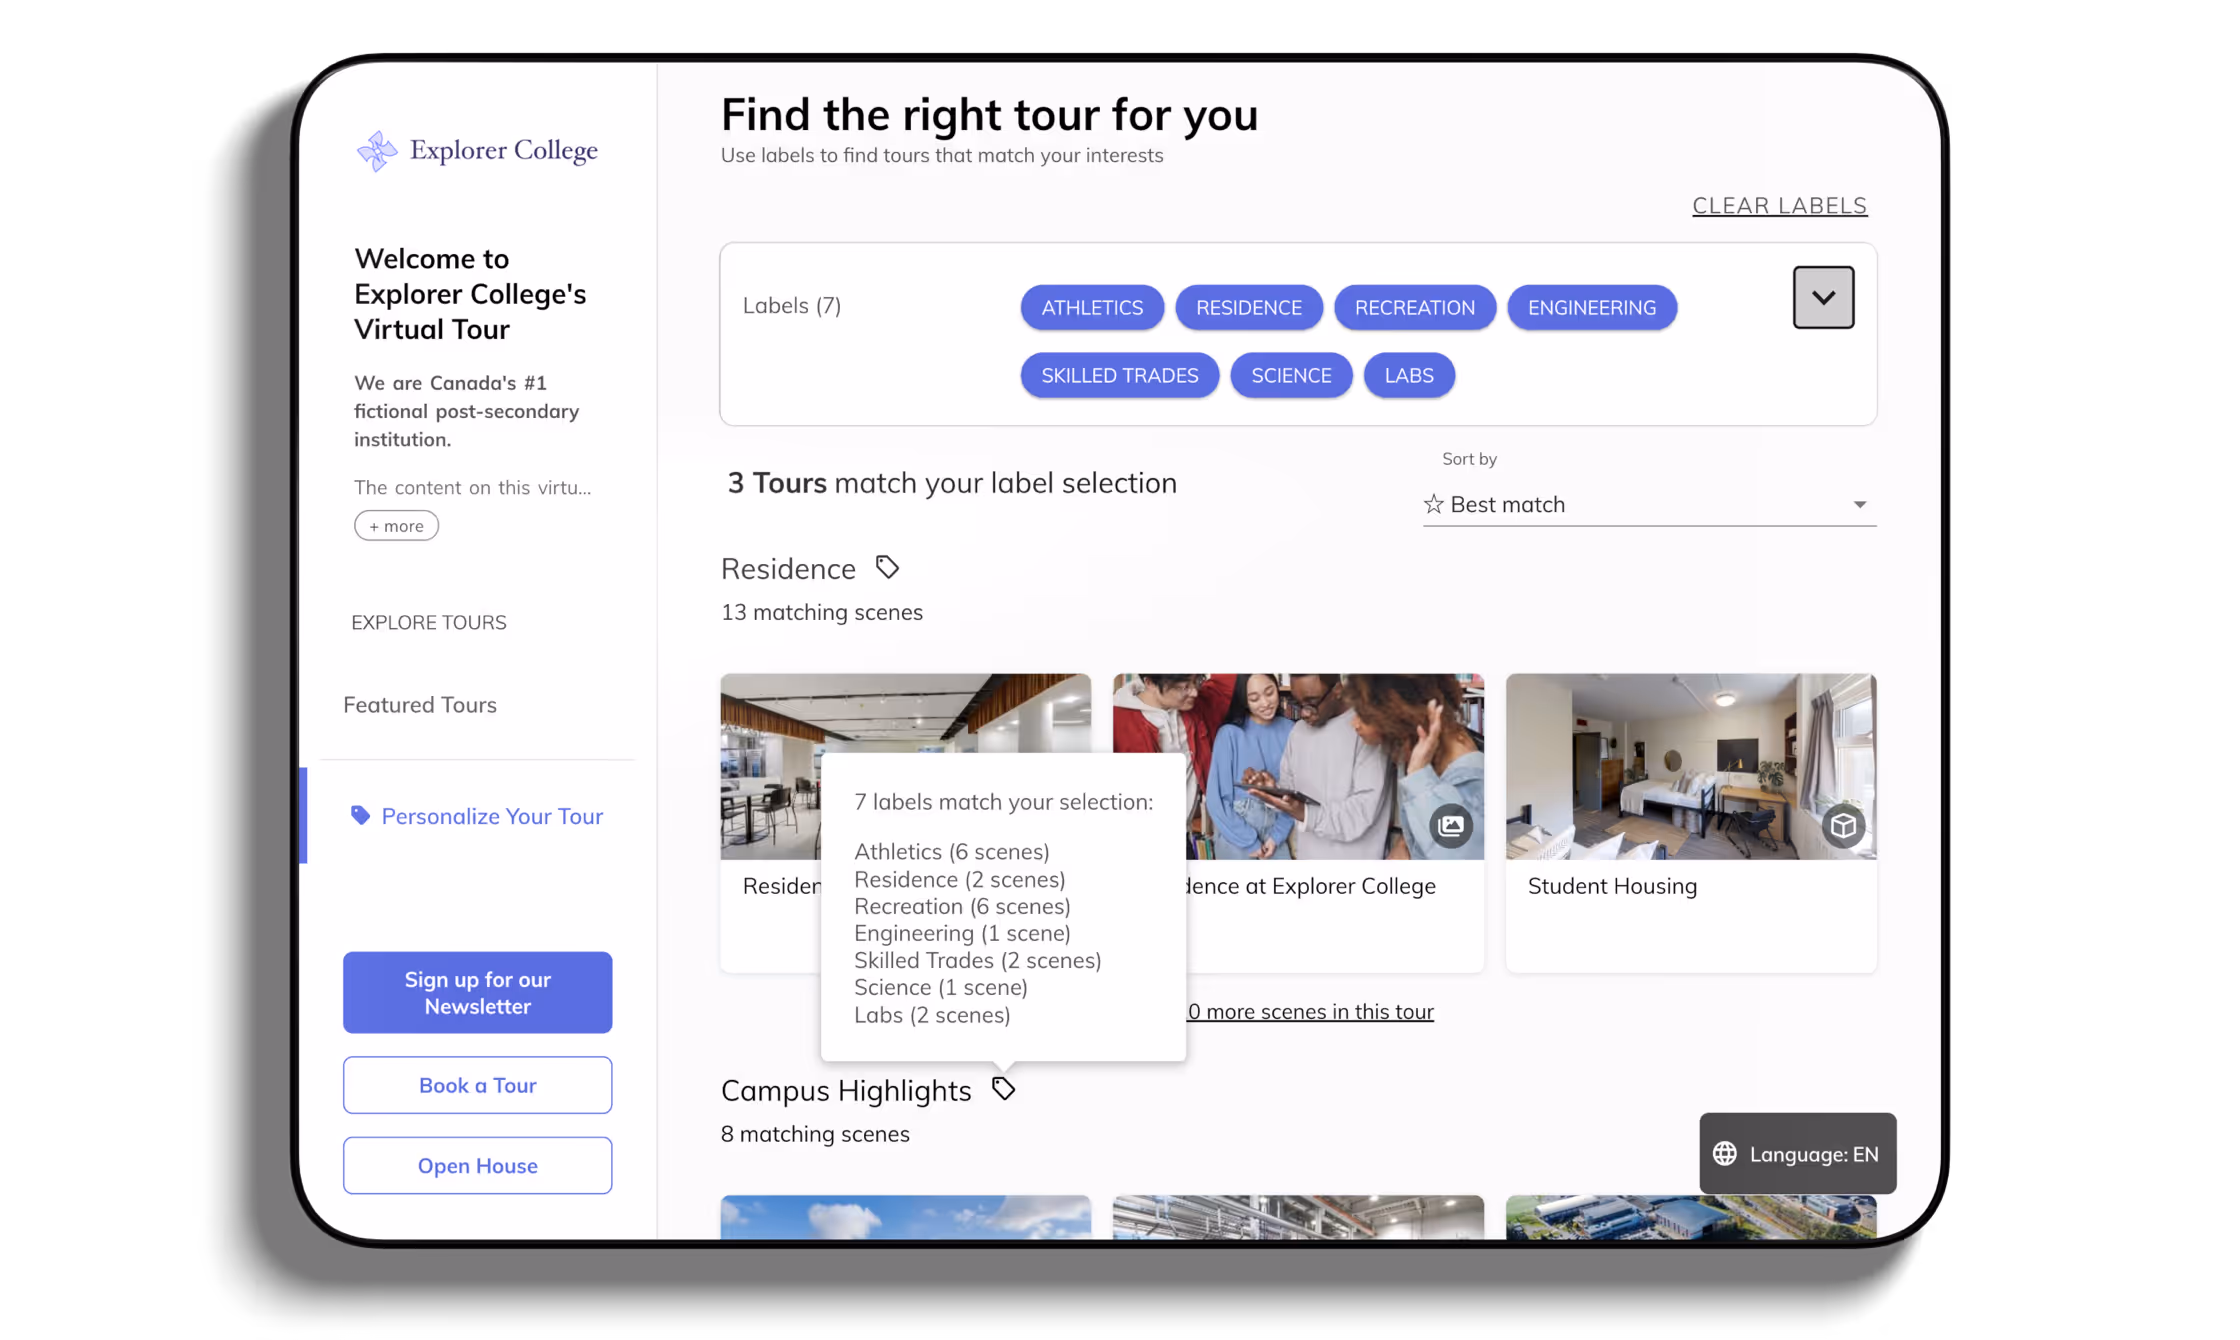Image resolution: width=2240 pixels, height=1340 pixels.
Task: Expand the labels panel with chevron button
Action: click(x=1823, y=297)
